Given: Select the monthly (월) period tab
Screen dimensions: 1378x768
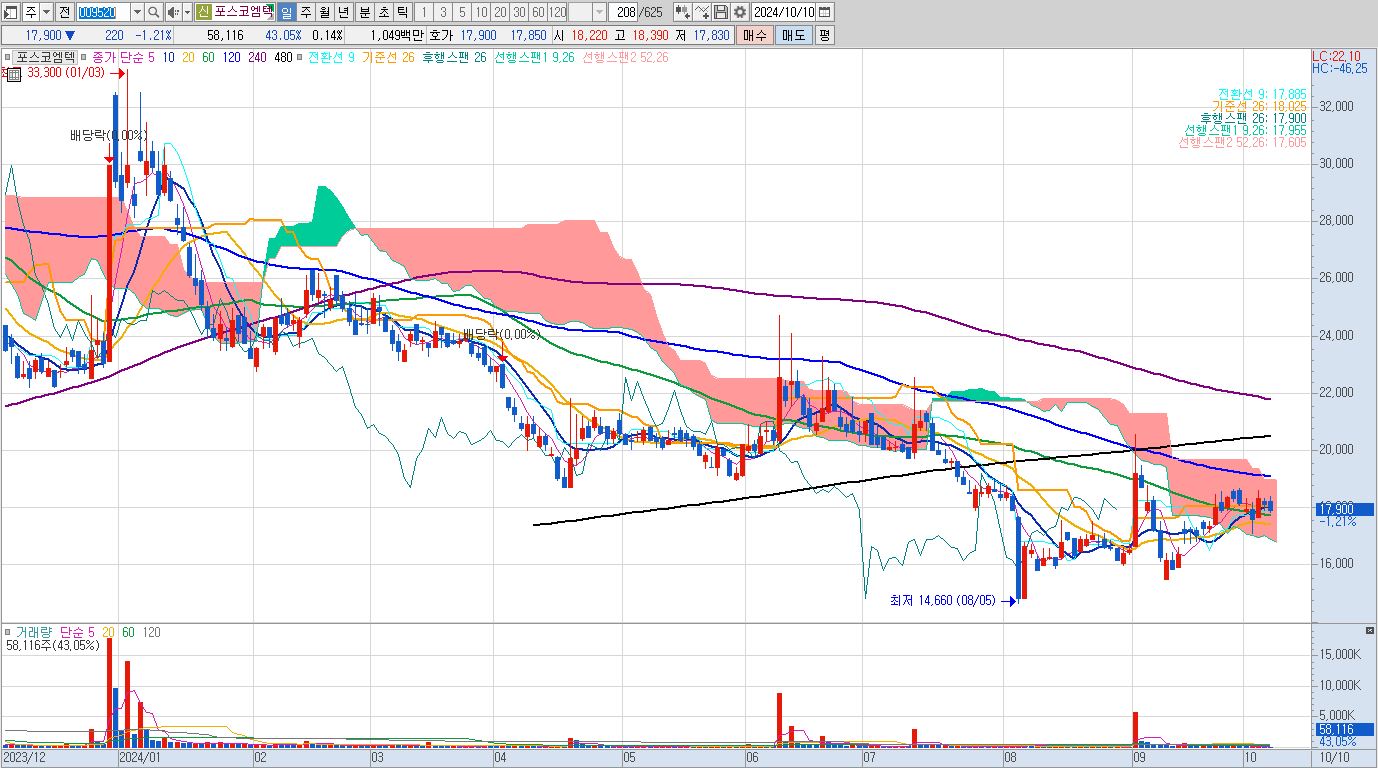Looking at the screenshot, I should click(324, 12).
